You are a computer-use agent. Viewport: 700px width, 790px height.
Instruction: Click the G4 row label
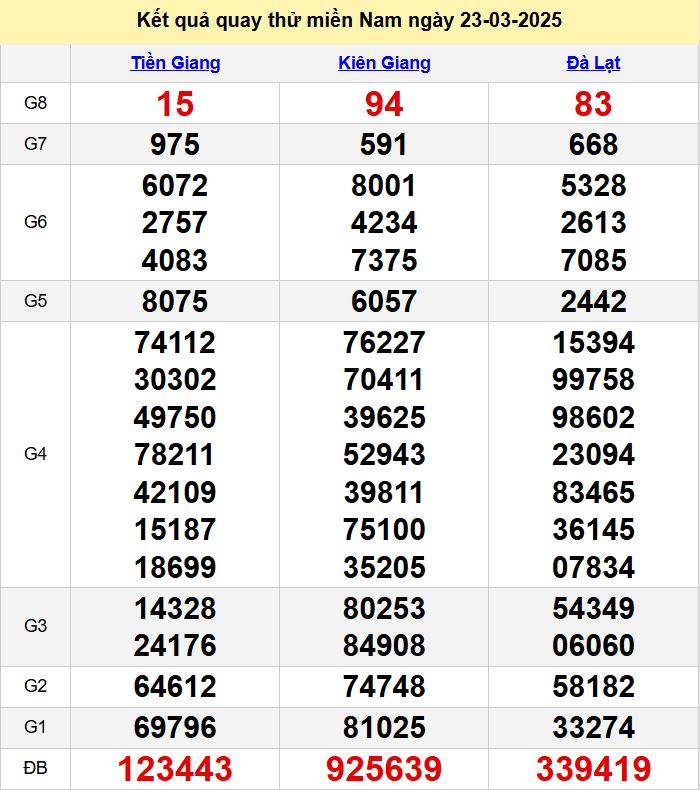(x=35, y=454)
